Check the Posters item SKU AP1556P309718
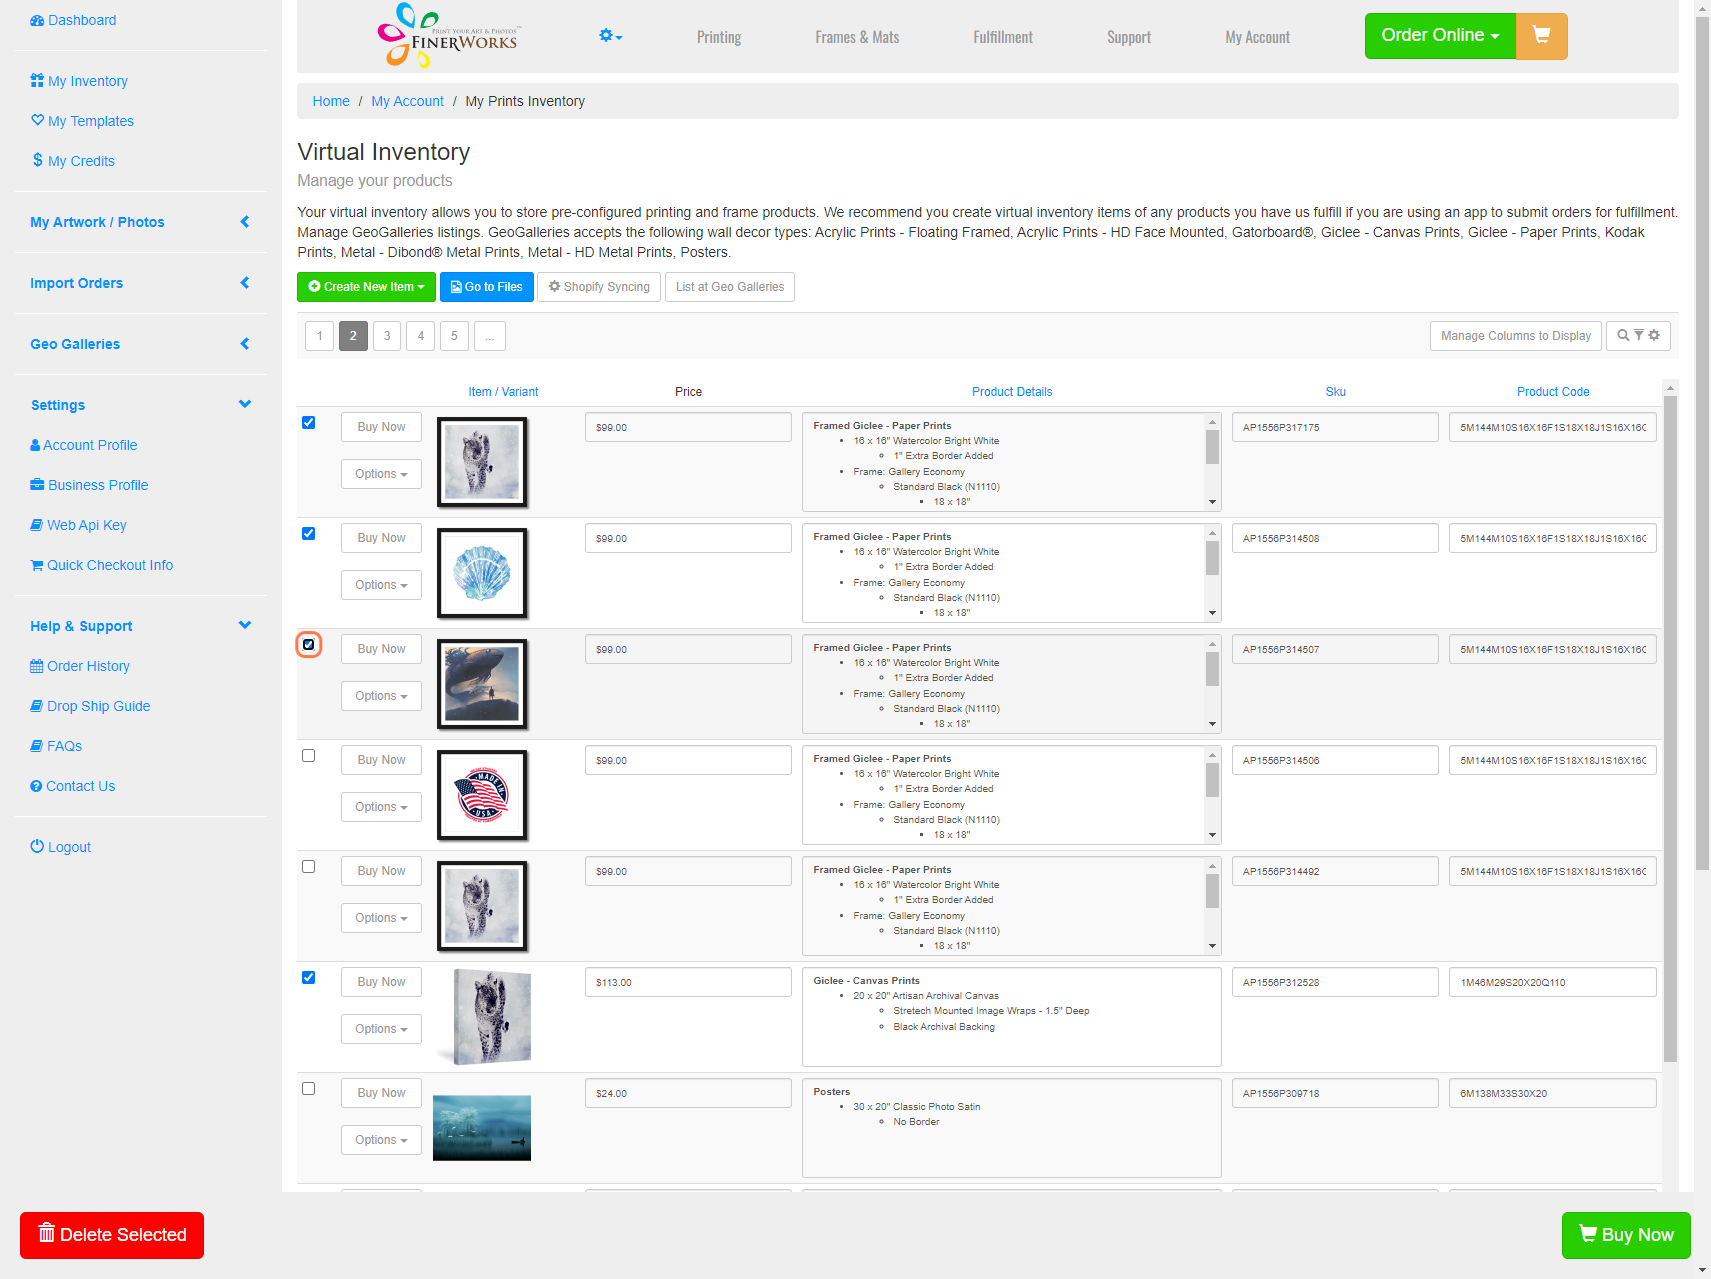1711x1279 pixels. (x=308, y=1089)
